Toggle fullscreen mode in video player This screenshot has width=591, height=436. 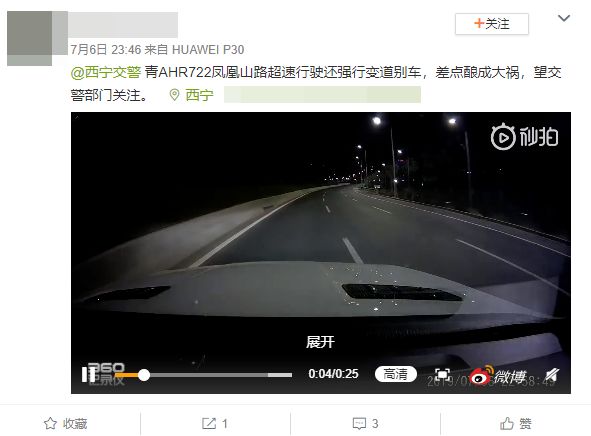tap(442, 374)
